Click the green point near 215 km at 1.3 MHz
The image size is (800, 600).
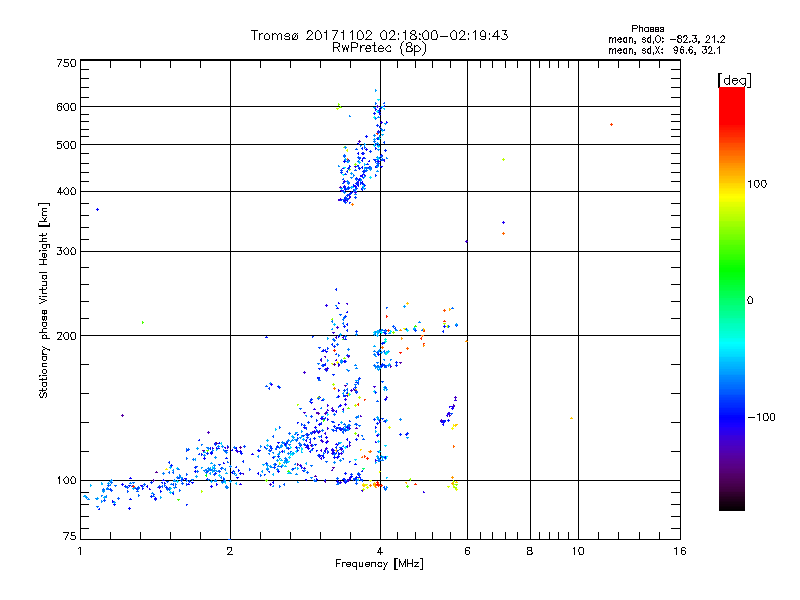[143, 322]
